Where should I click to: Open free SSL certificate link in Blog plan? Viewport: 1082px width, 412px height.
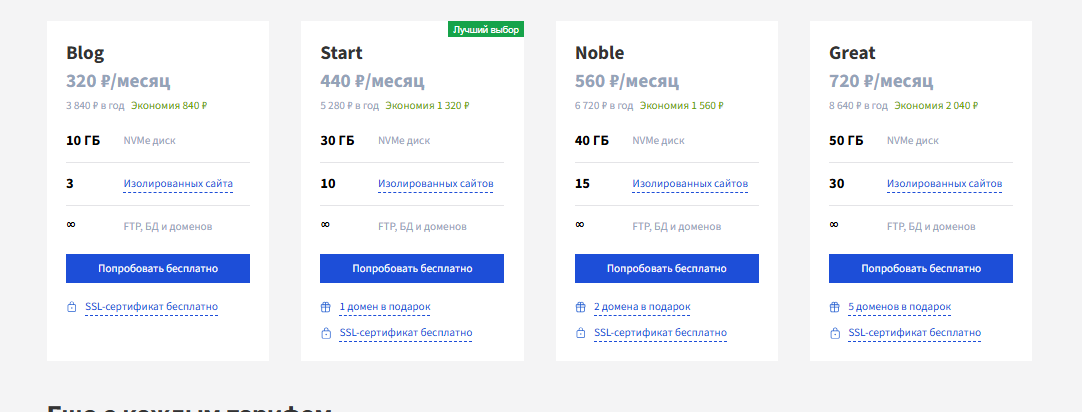[151, 307]
